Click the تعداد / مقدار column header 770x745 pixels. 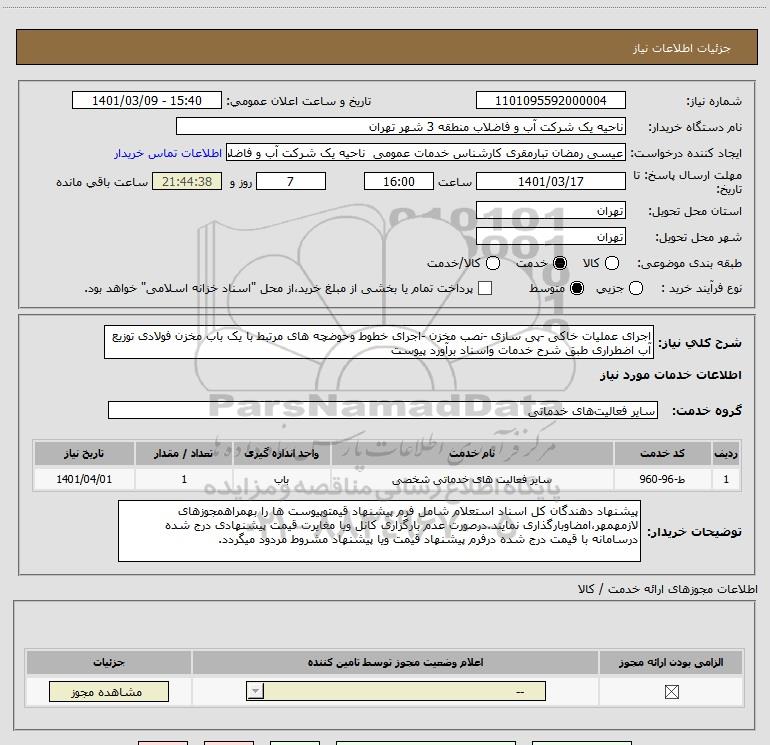tap(184, 453)
